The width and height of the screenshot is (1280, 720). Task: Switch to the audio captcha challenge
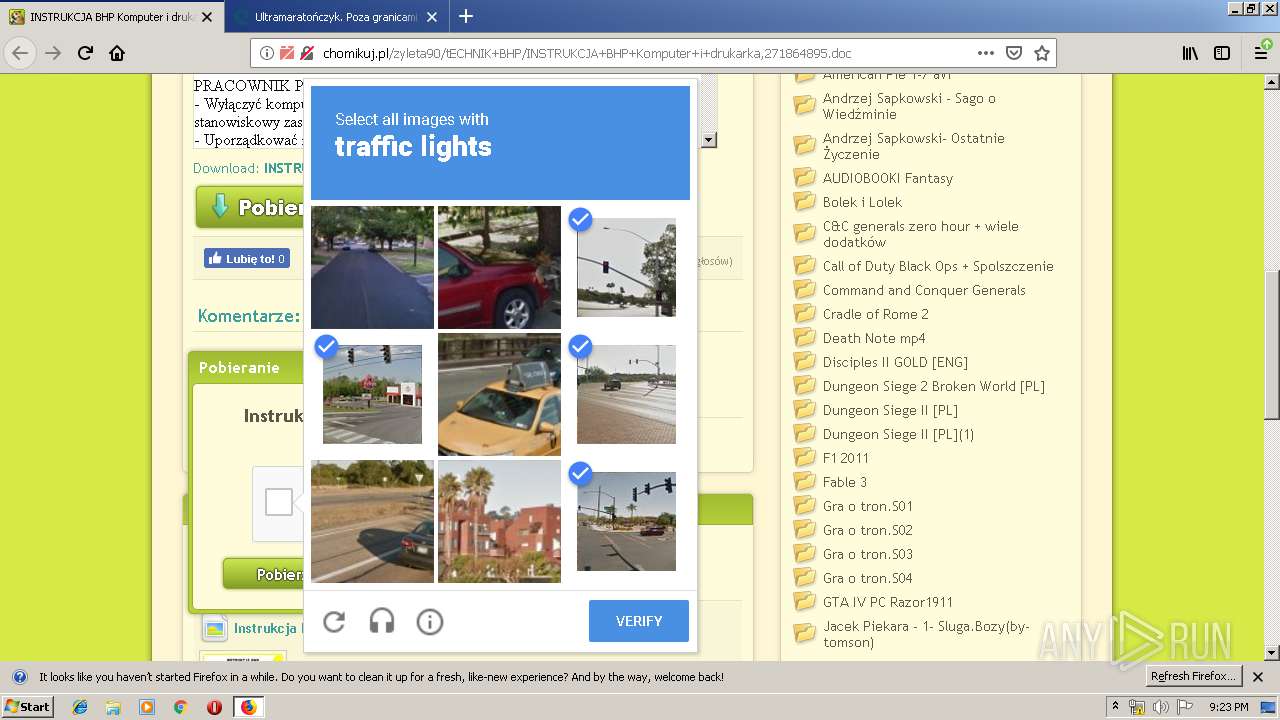coord(382,622)
